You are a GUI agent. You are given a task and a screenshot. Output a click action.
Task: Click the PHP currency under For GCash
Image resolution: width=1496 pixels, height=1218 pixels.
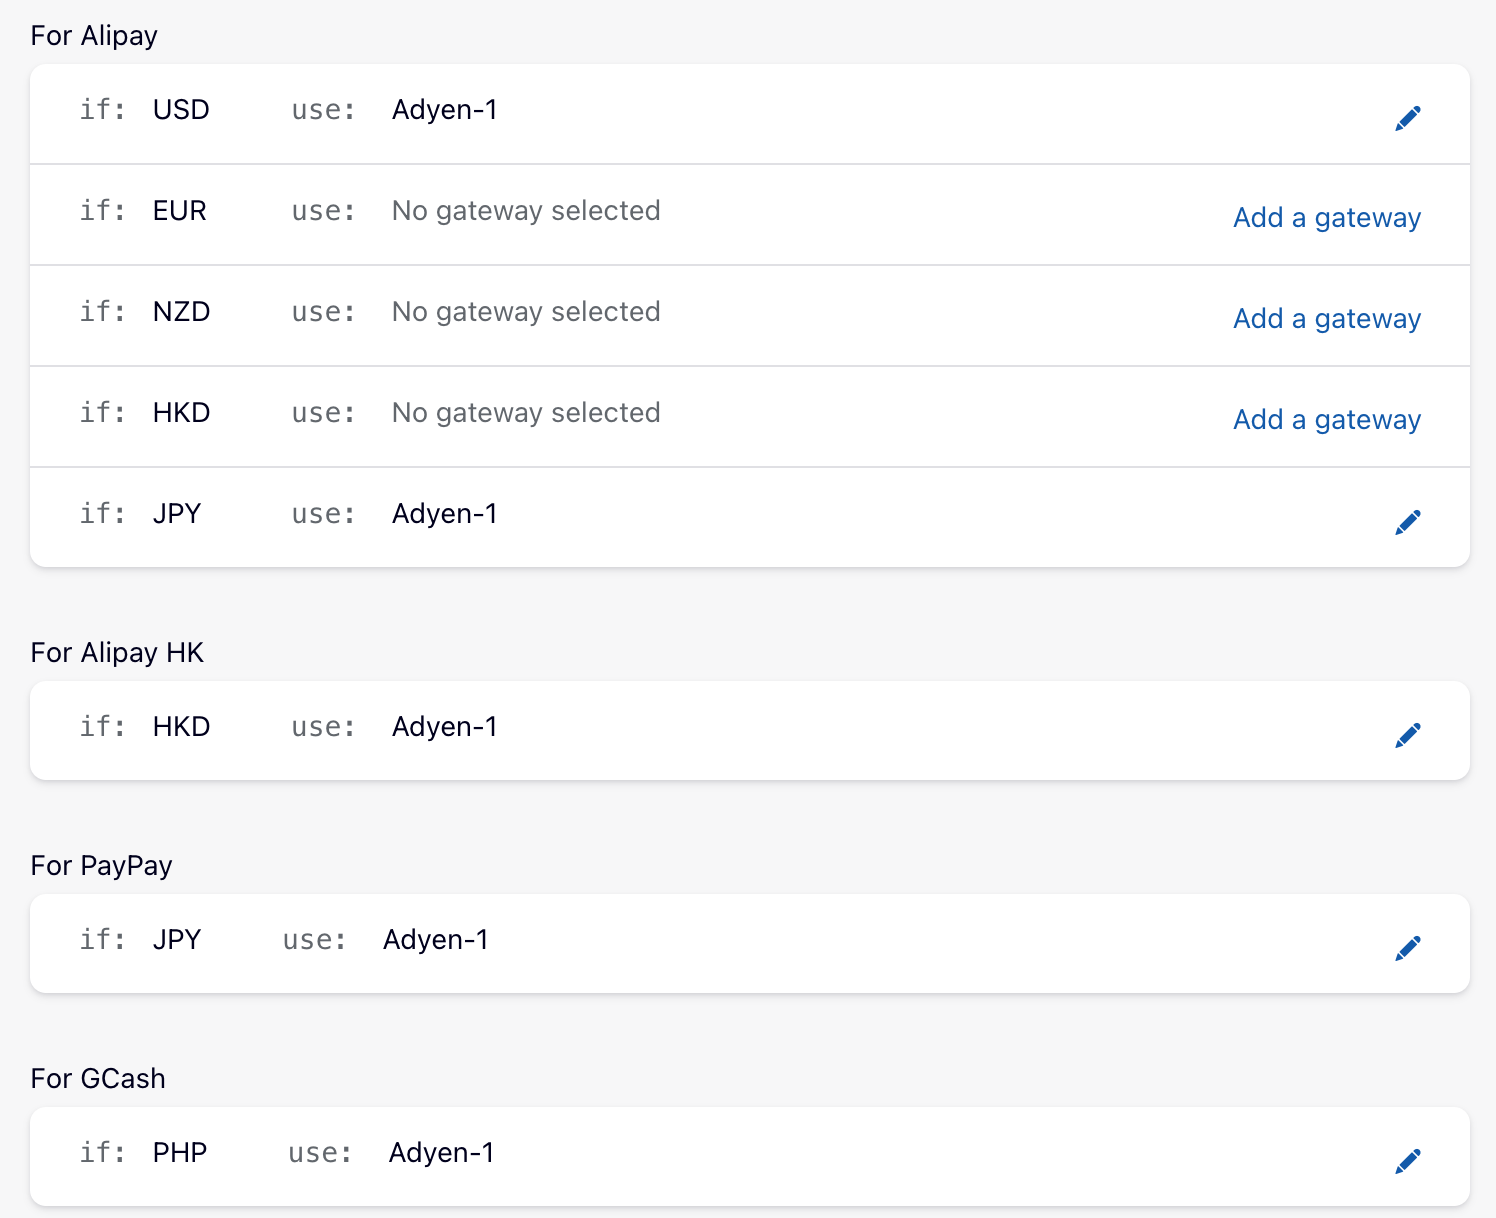(x=180, y=1153)
